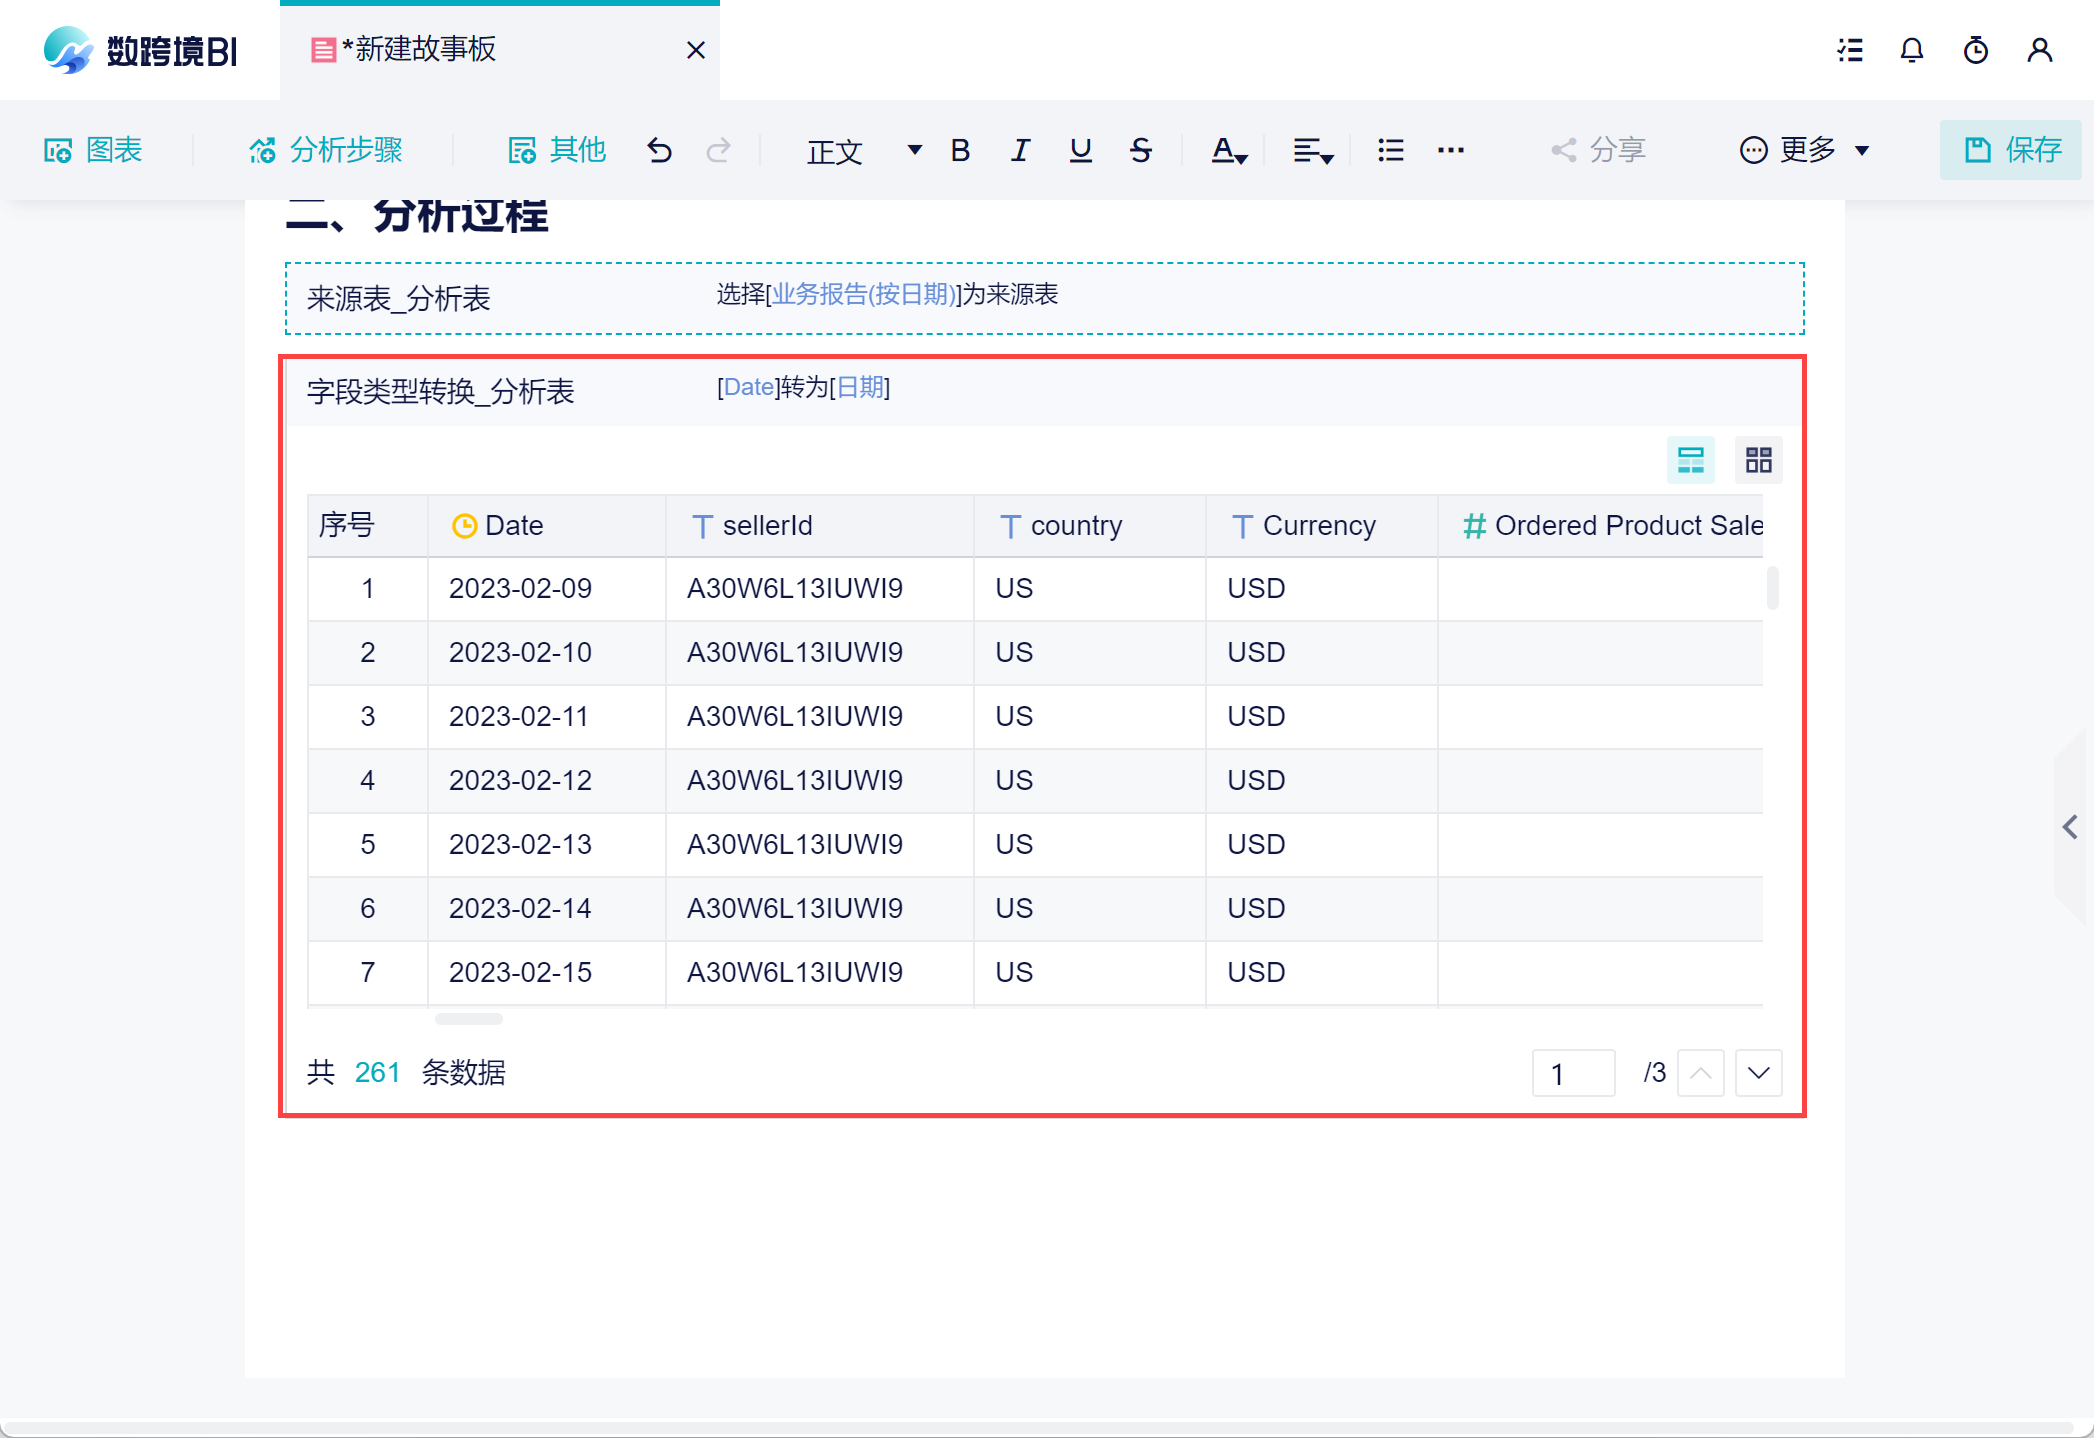Screen dimensions: 2094x1438
Task: Open text alignment dropdown
Action: click(x=1312, y=150)
